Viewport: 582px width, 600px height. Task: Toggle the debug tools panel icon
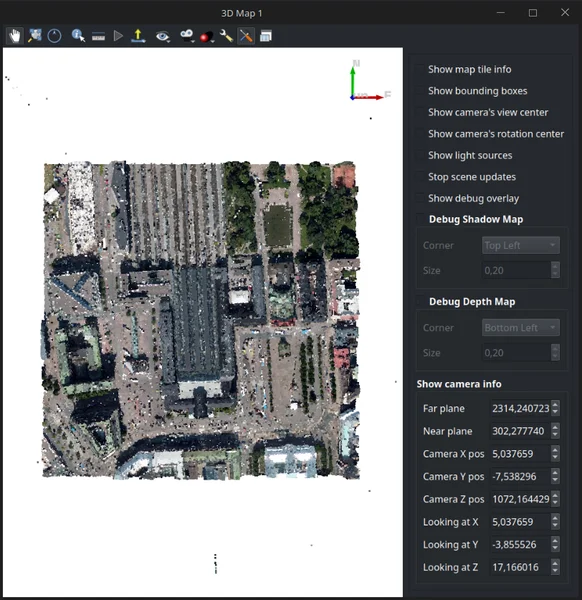point(246,36)
